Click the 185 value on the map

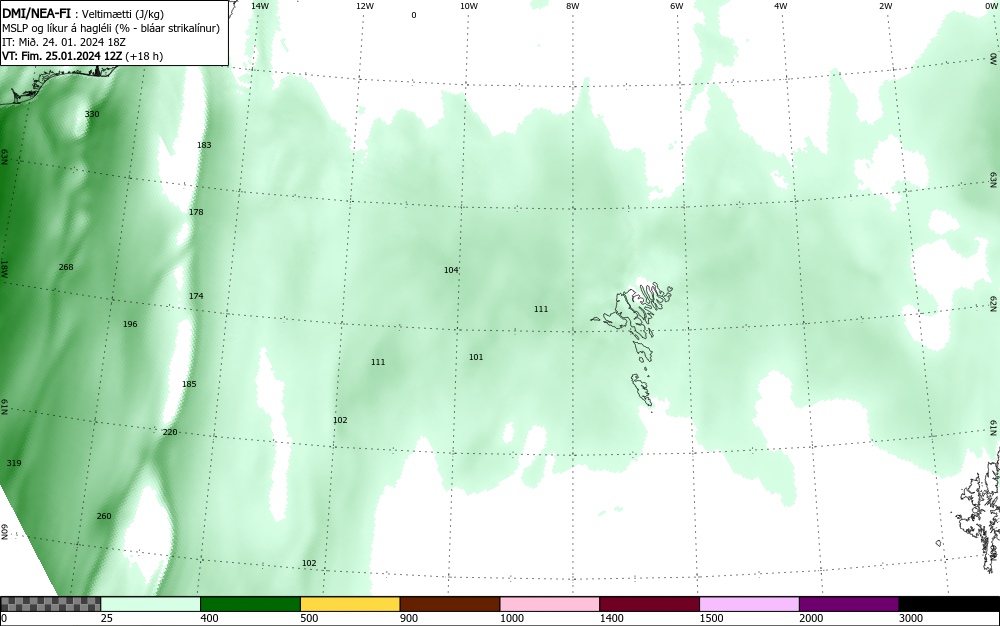pos(189,384)
